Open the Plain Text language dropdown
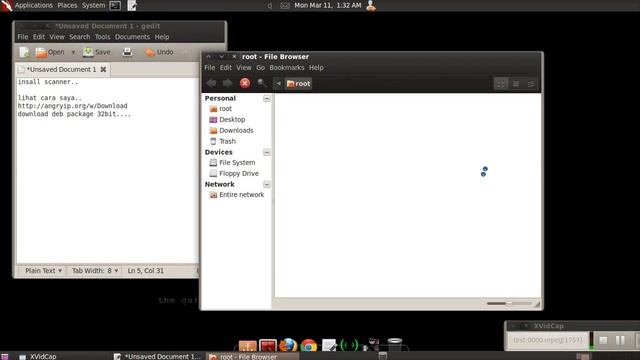Image resolution: width=640 pixels, height=360 pixels. pyautogui.click(x=43, y=271)
